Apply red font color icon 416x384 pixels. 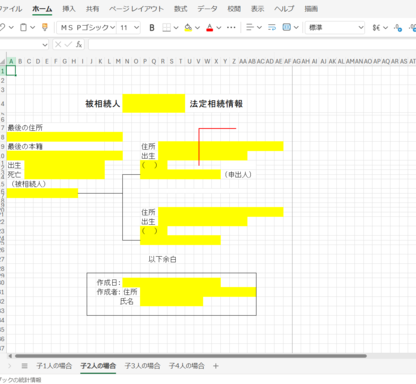[210, 28]
